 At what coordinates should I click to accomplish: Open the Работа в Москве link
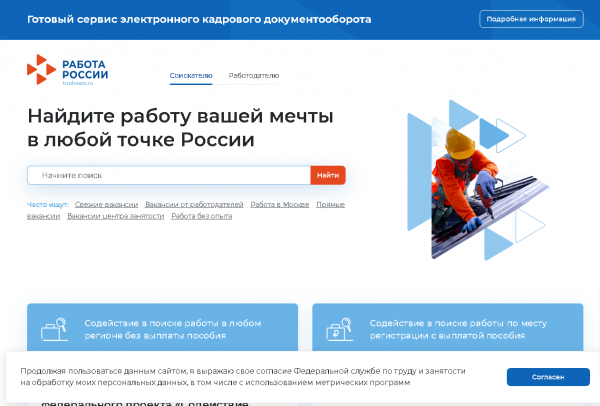[x=279, y=204]
